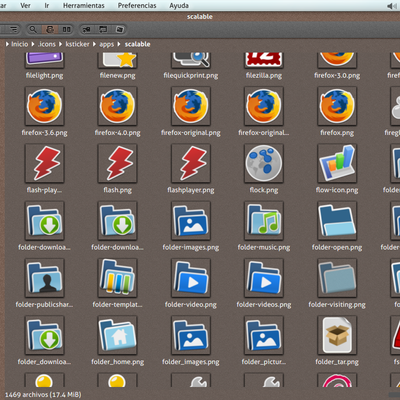Click the toolbar icon with the looping arrow
The image size is (400, 400).
click(103, 30)
